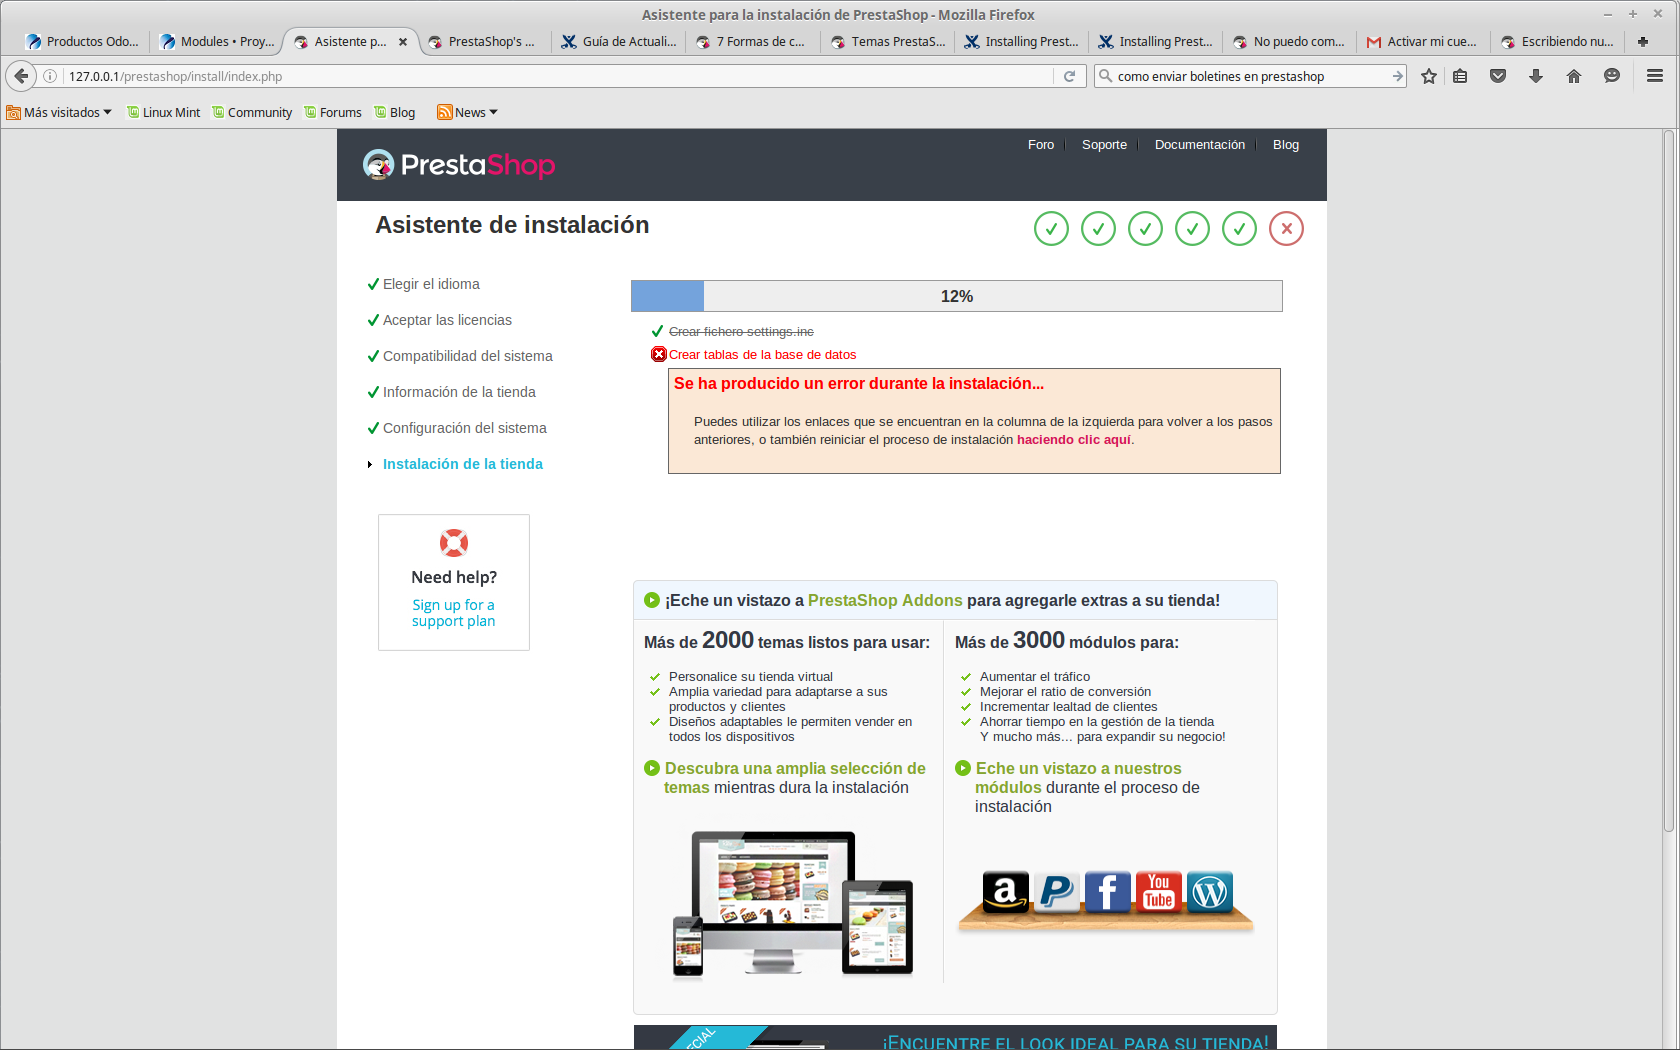Open Documentación in the header menu
This screenshot has height=1050, width=1680.
point(1199,145)
